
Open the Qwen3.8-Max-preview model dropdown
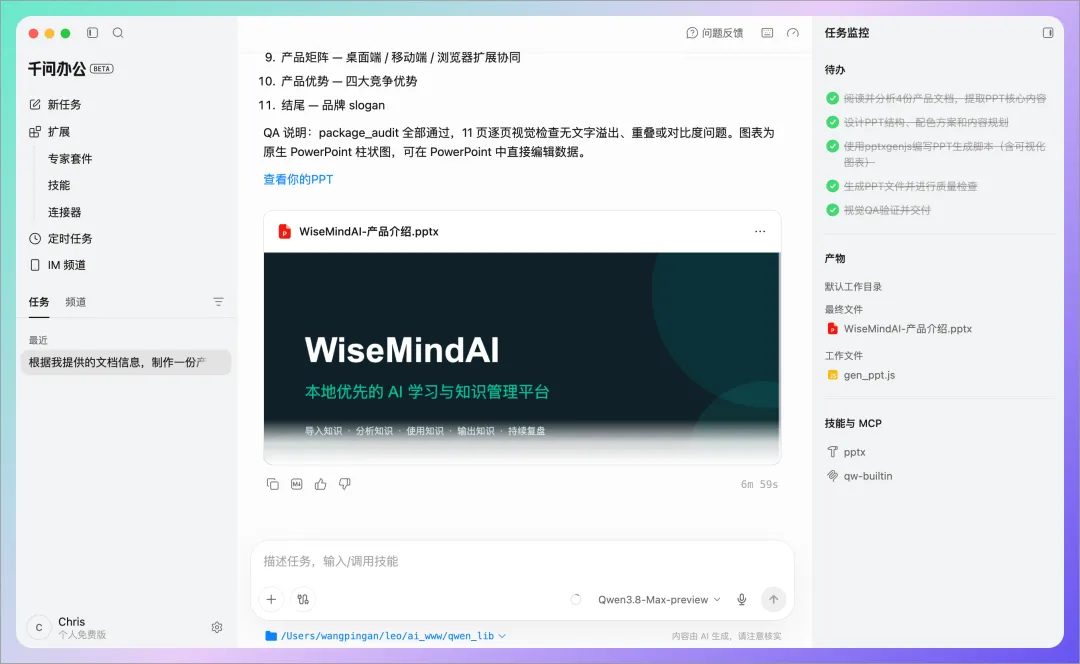coord(659,599)
